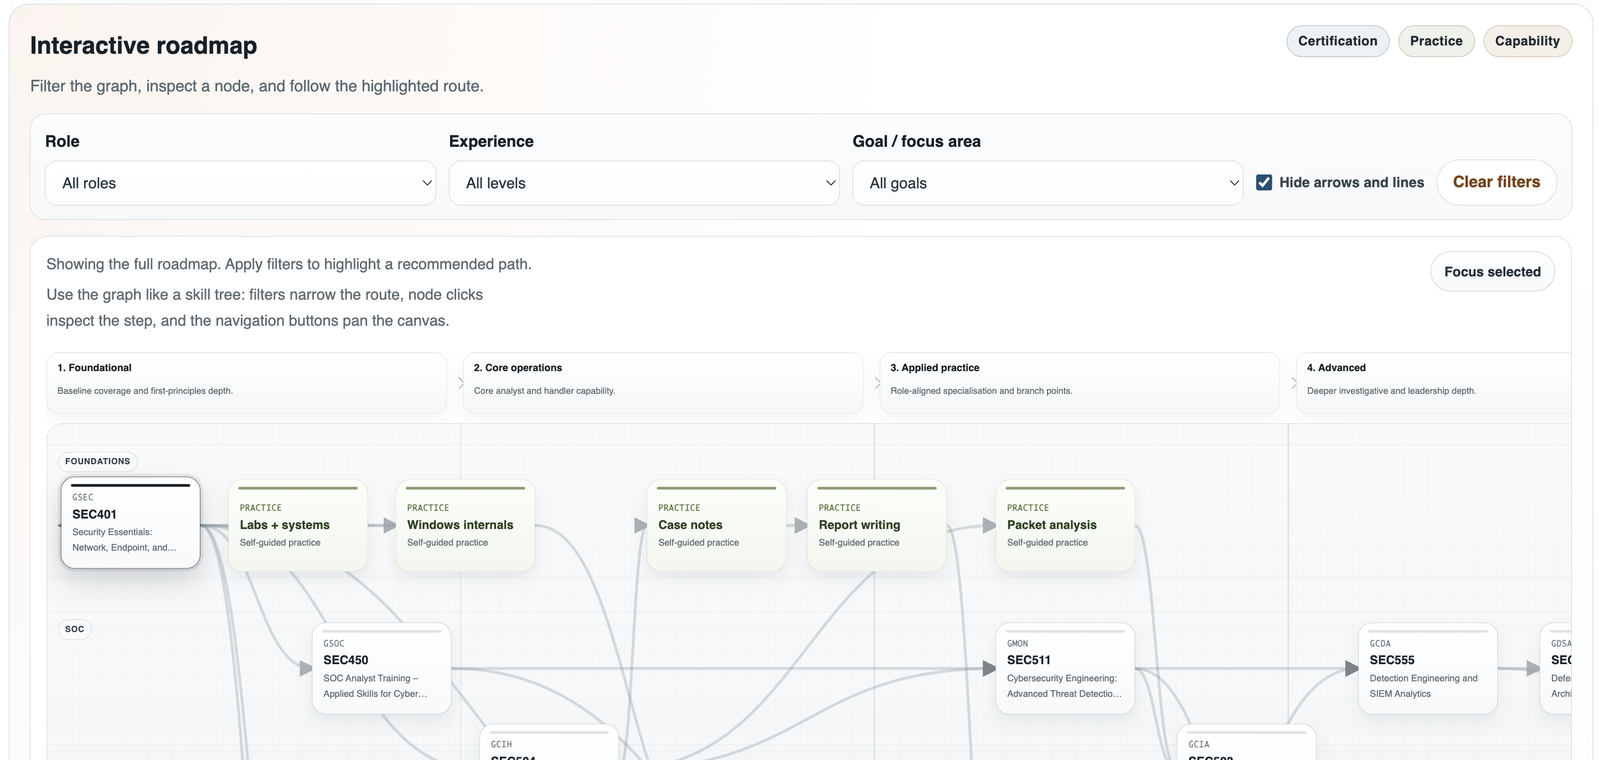Click the SOC lane label
1600x760 pixels.
(x=75, y=629)
